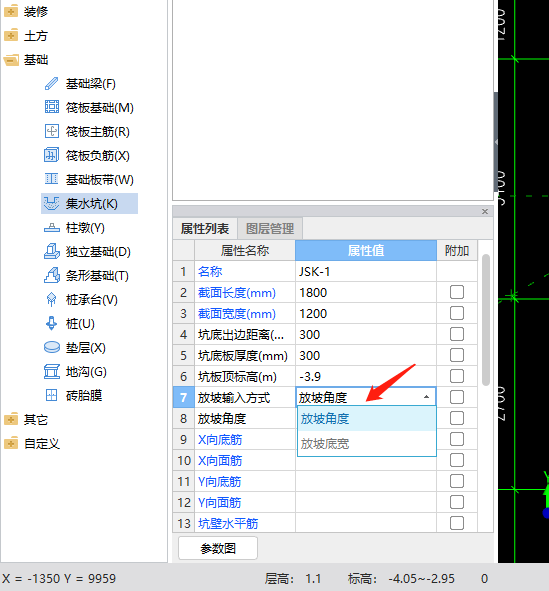Viewport: 549px width, 591px height.
Task: Select the 筏板主筋(R) icon
Action: [x=52, y=132]
